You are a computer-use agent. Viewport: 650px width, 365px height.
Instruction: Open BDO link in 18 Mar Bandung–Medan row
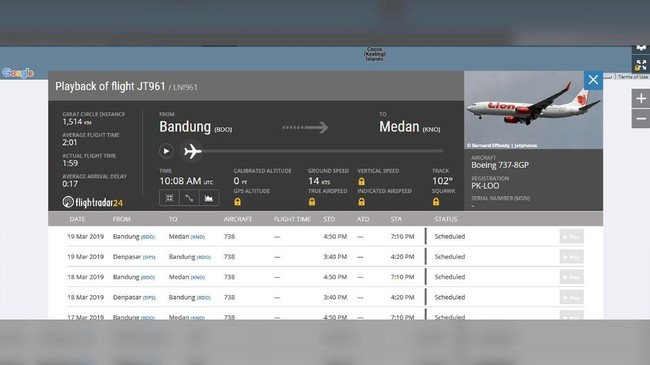click(x=148, y=277)
